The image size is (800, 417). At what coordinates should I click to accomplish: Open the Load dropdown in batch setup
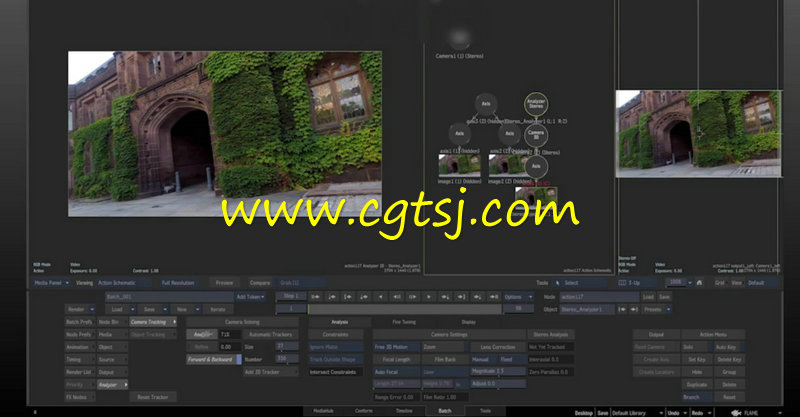point(132,309)
